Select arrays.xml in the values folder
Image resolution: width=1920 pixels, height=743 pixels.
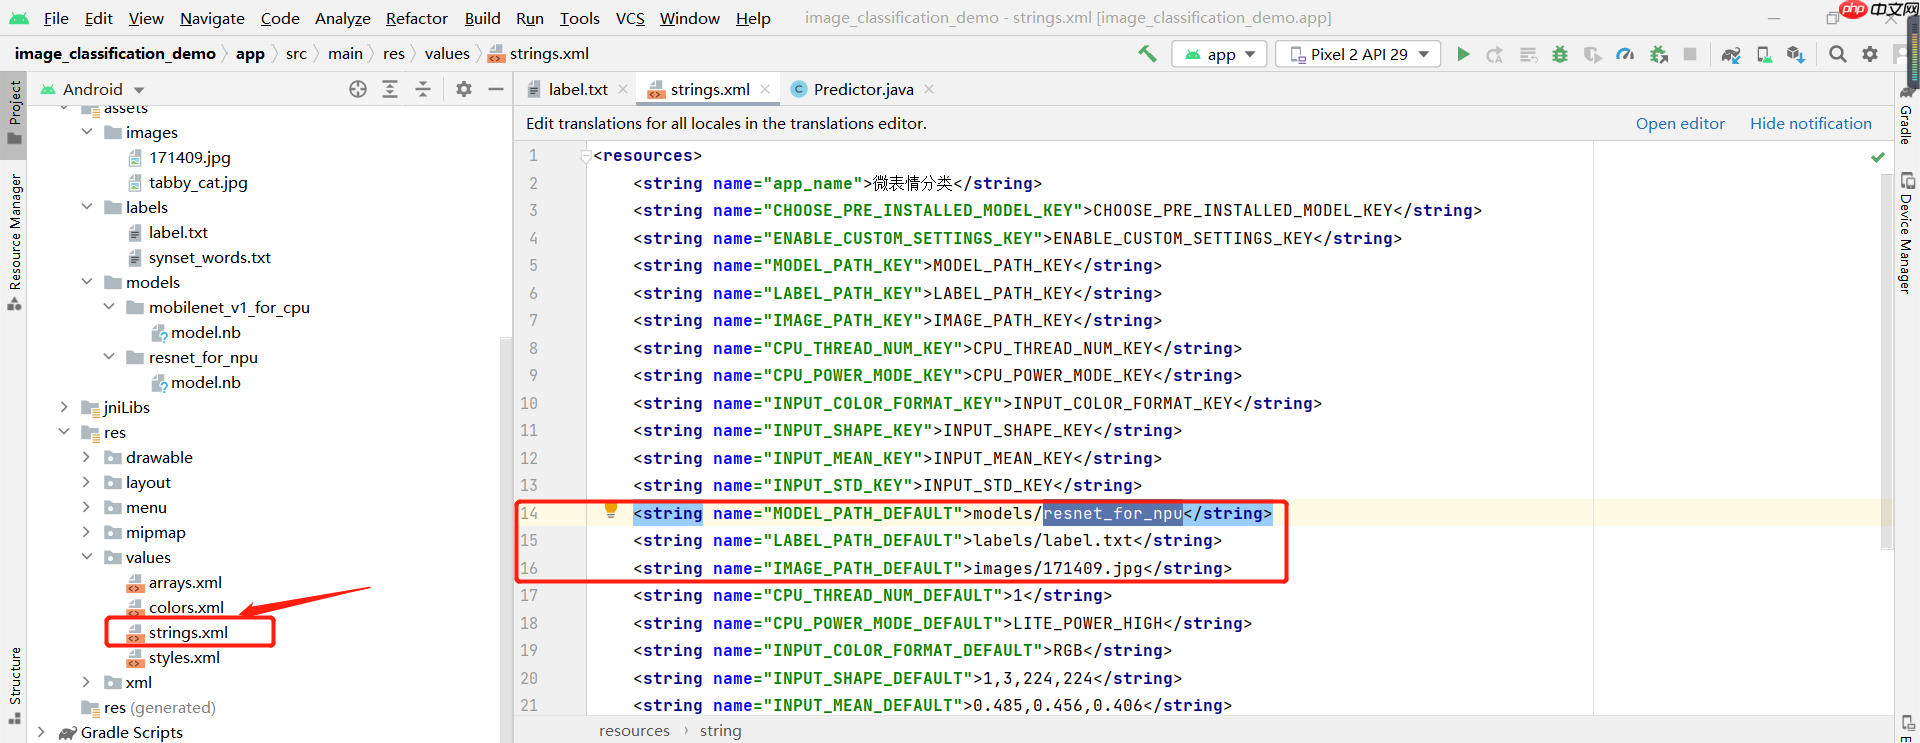pos(185,582)
